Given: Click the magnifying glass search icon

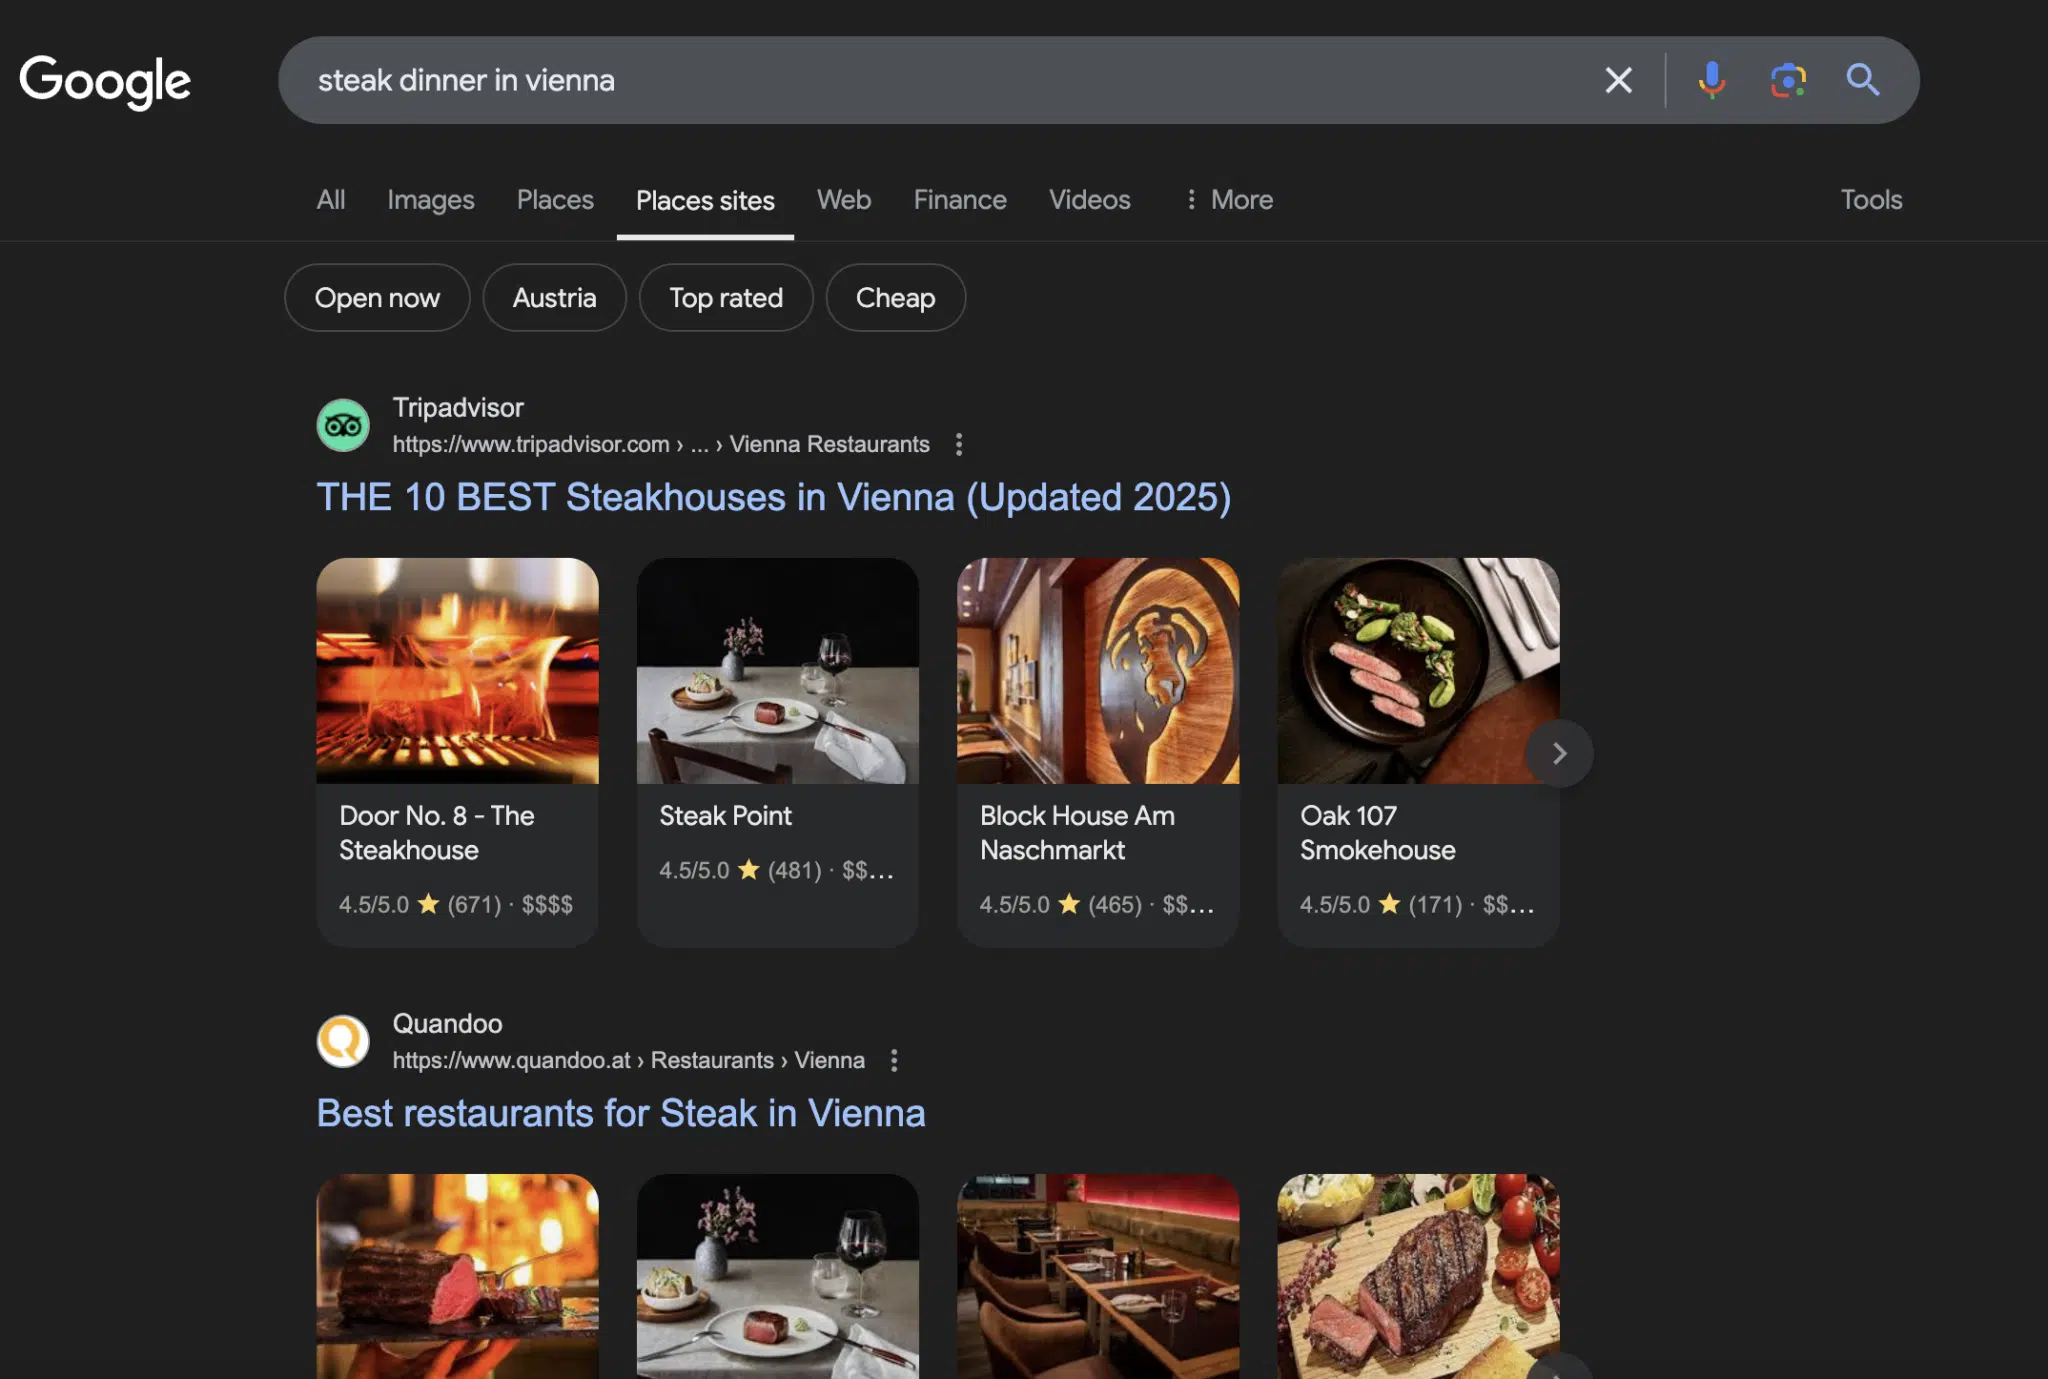Looking at the screenshot, I should point(1862,80).
